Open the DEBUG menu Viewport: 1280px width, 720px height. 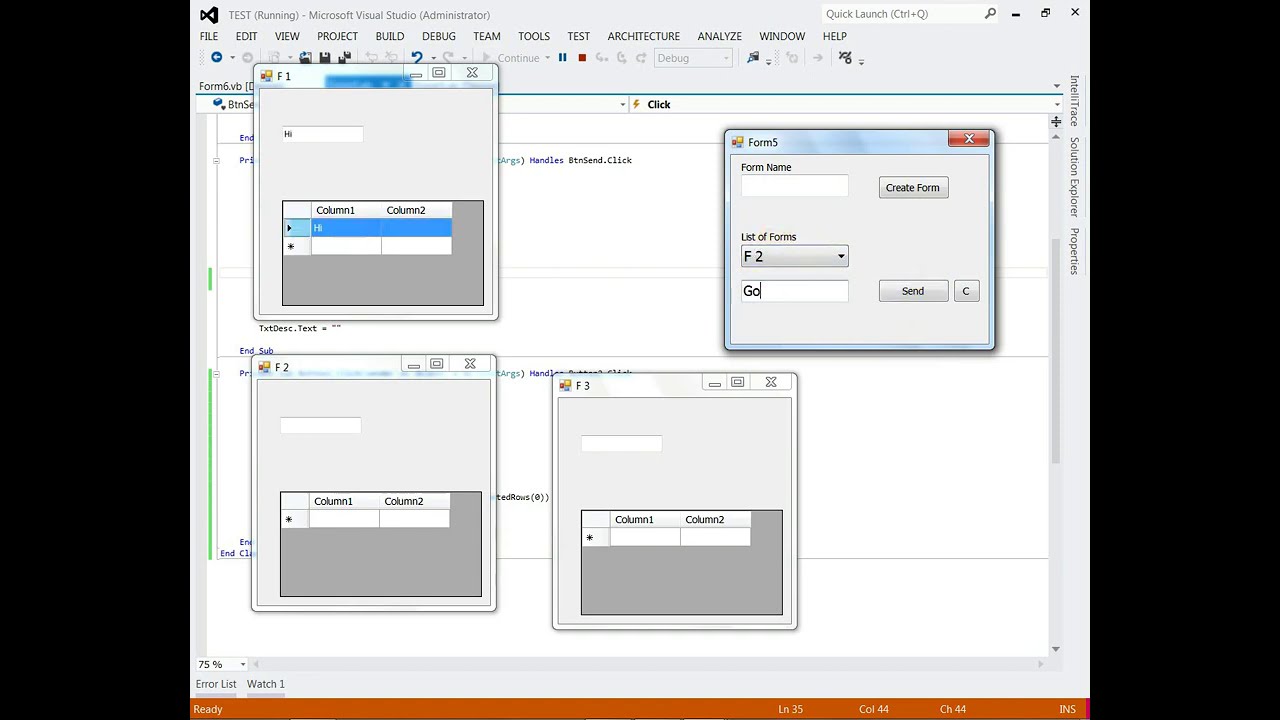point(439,36)
